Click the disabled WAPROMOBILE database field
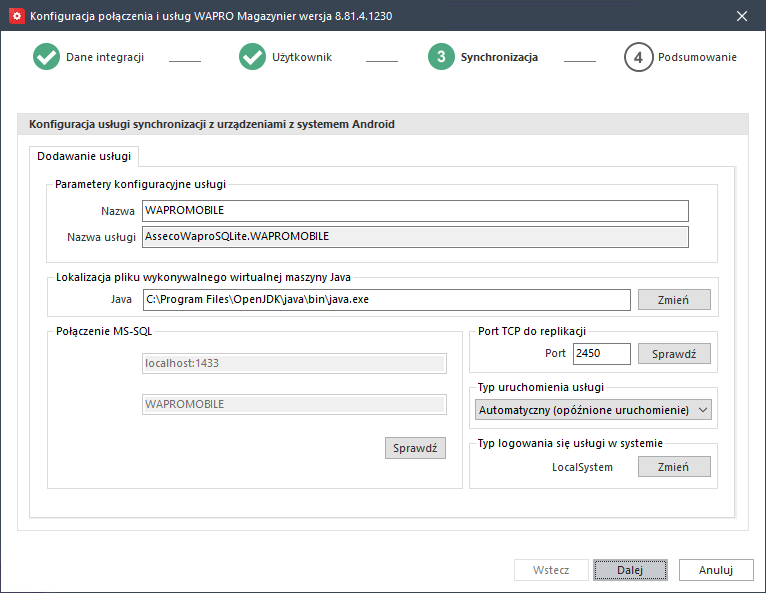 coord(294,404)
